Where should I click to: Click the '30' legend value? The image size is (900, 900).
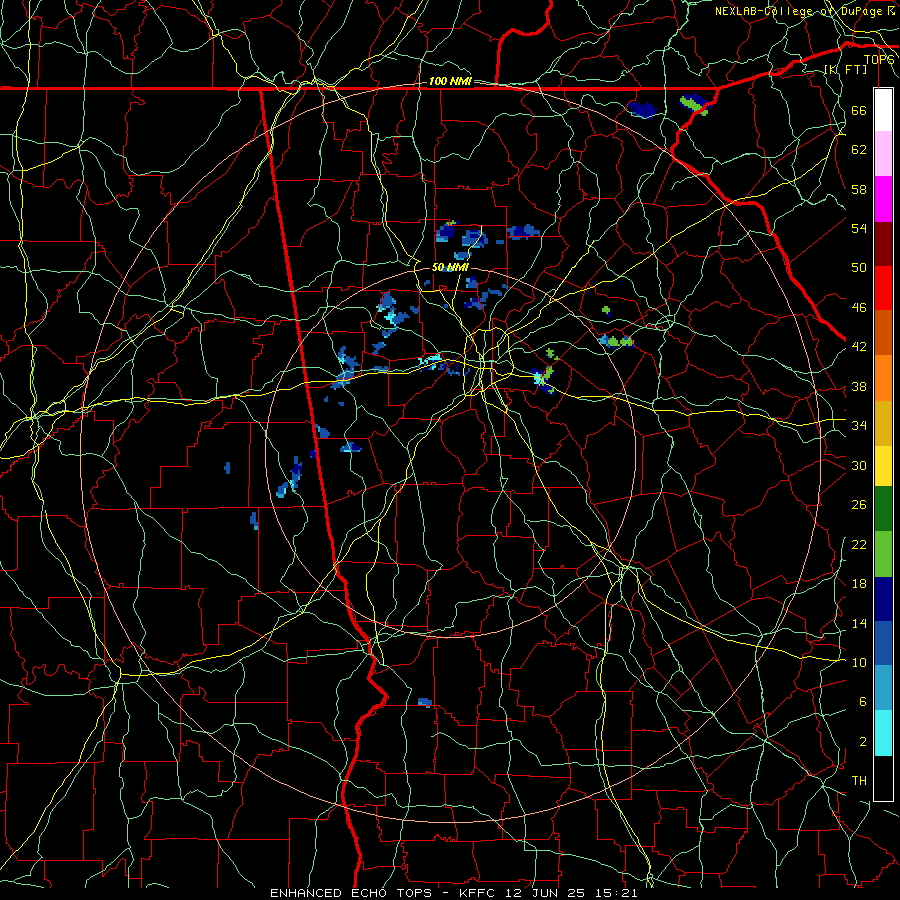click(x=859, y=465)
